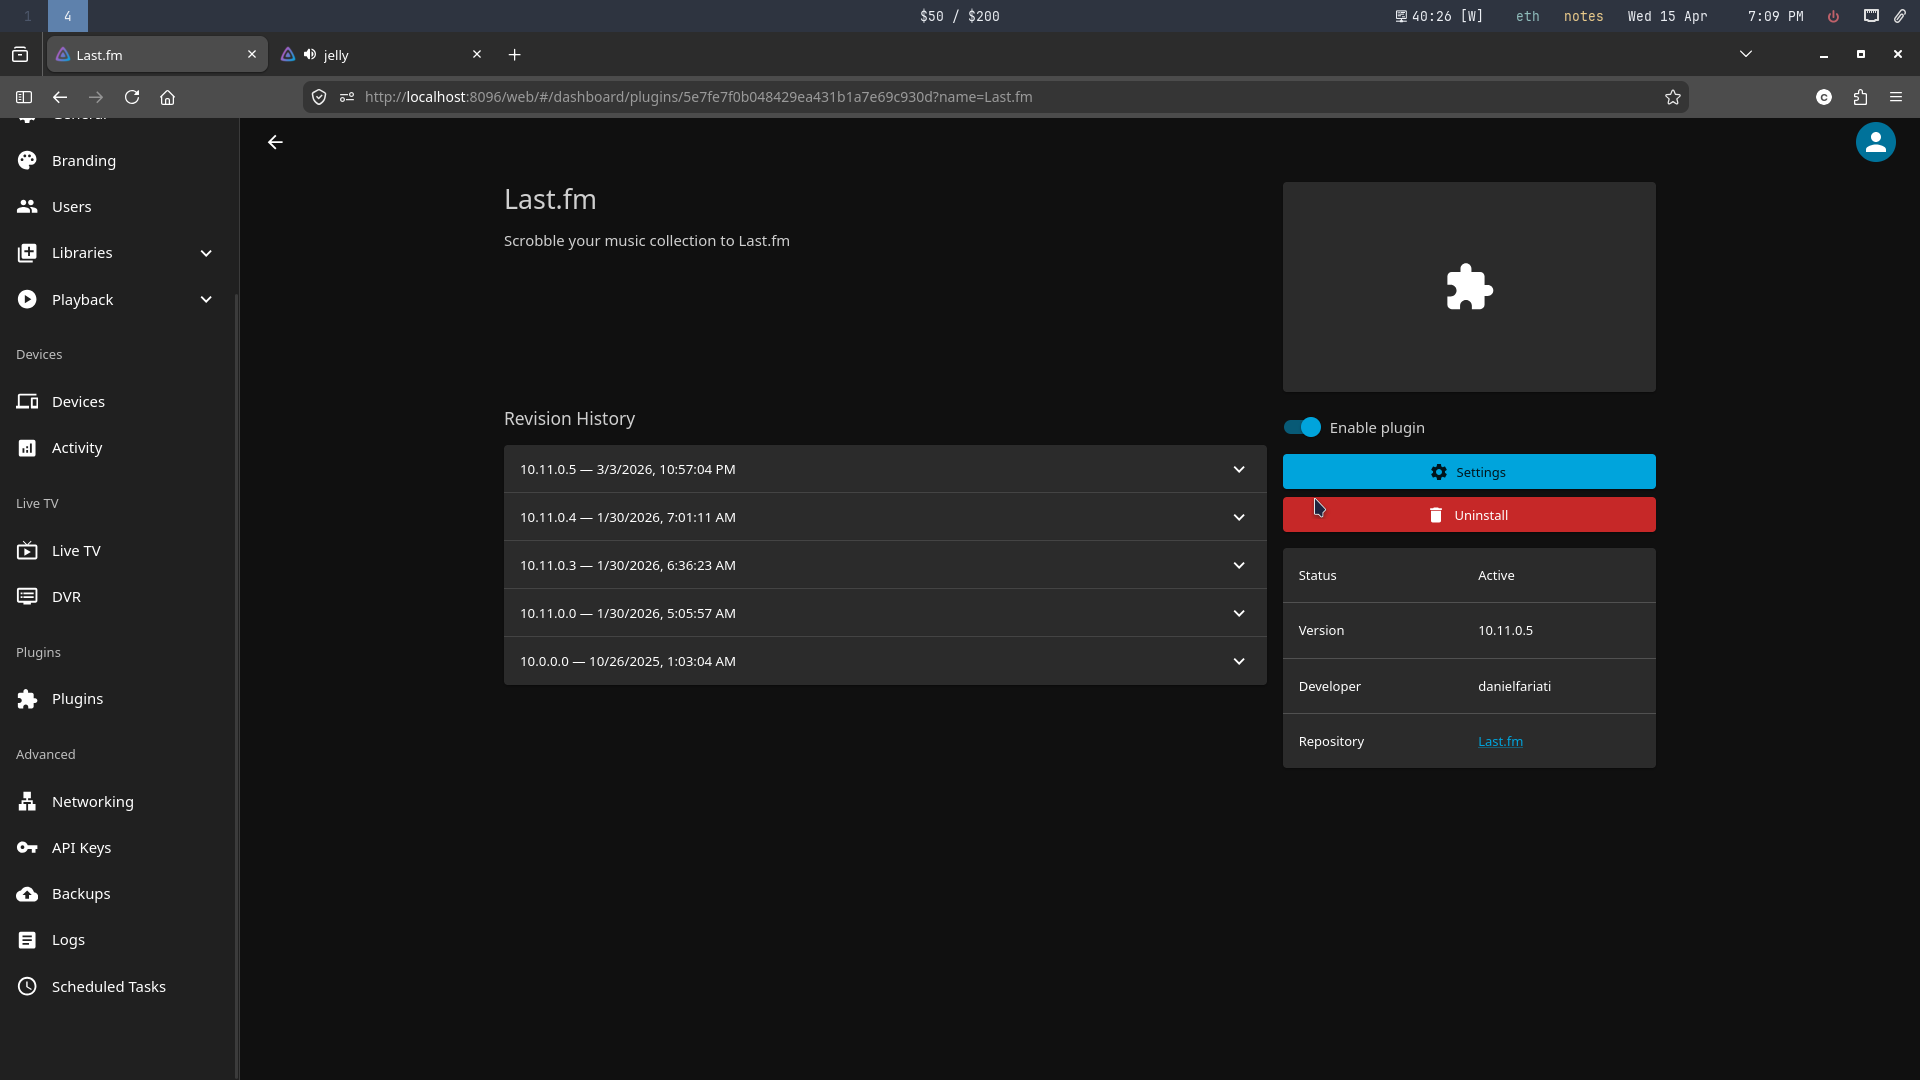
Task: Open the Scheduled Tasks menu item
Action: coord(118,986)
